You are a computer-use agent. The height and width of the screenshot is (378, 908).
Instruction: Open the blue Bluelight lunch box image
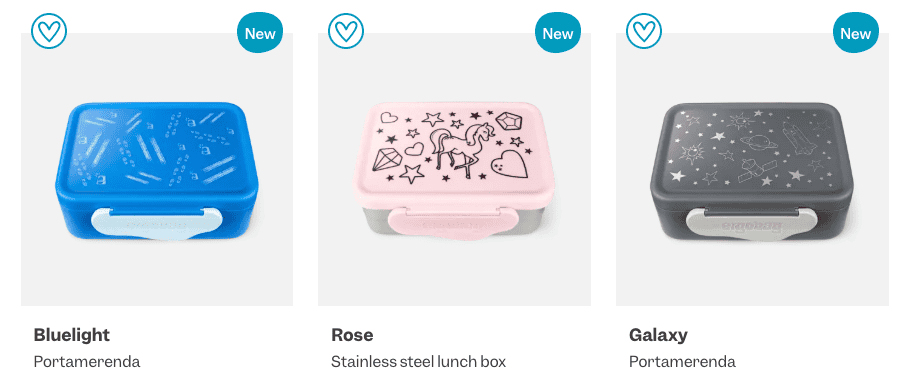tap(157, 171)
